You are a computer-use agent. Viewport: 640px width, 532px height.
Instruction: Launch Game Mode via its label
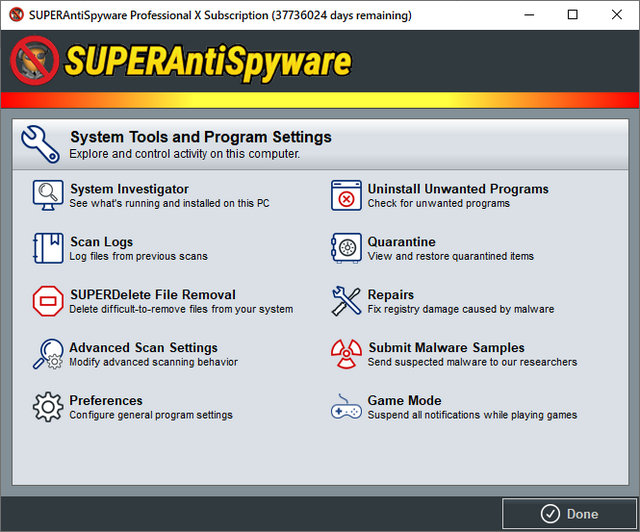click(404, 401)
